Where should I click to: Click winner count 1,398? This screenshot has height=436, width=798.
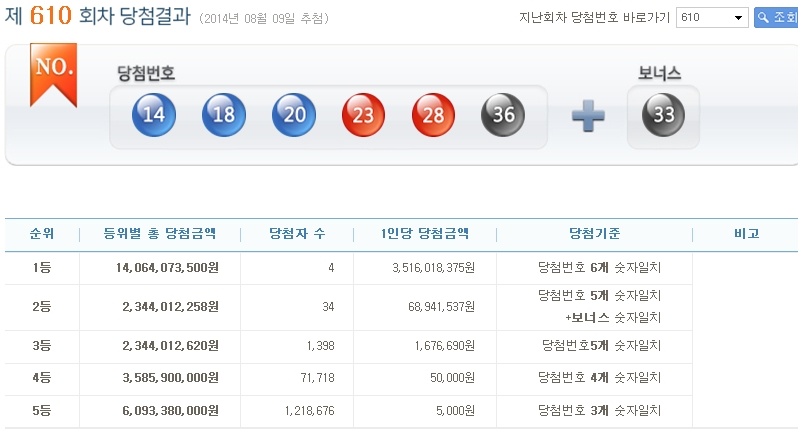[x=321, y=346]
